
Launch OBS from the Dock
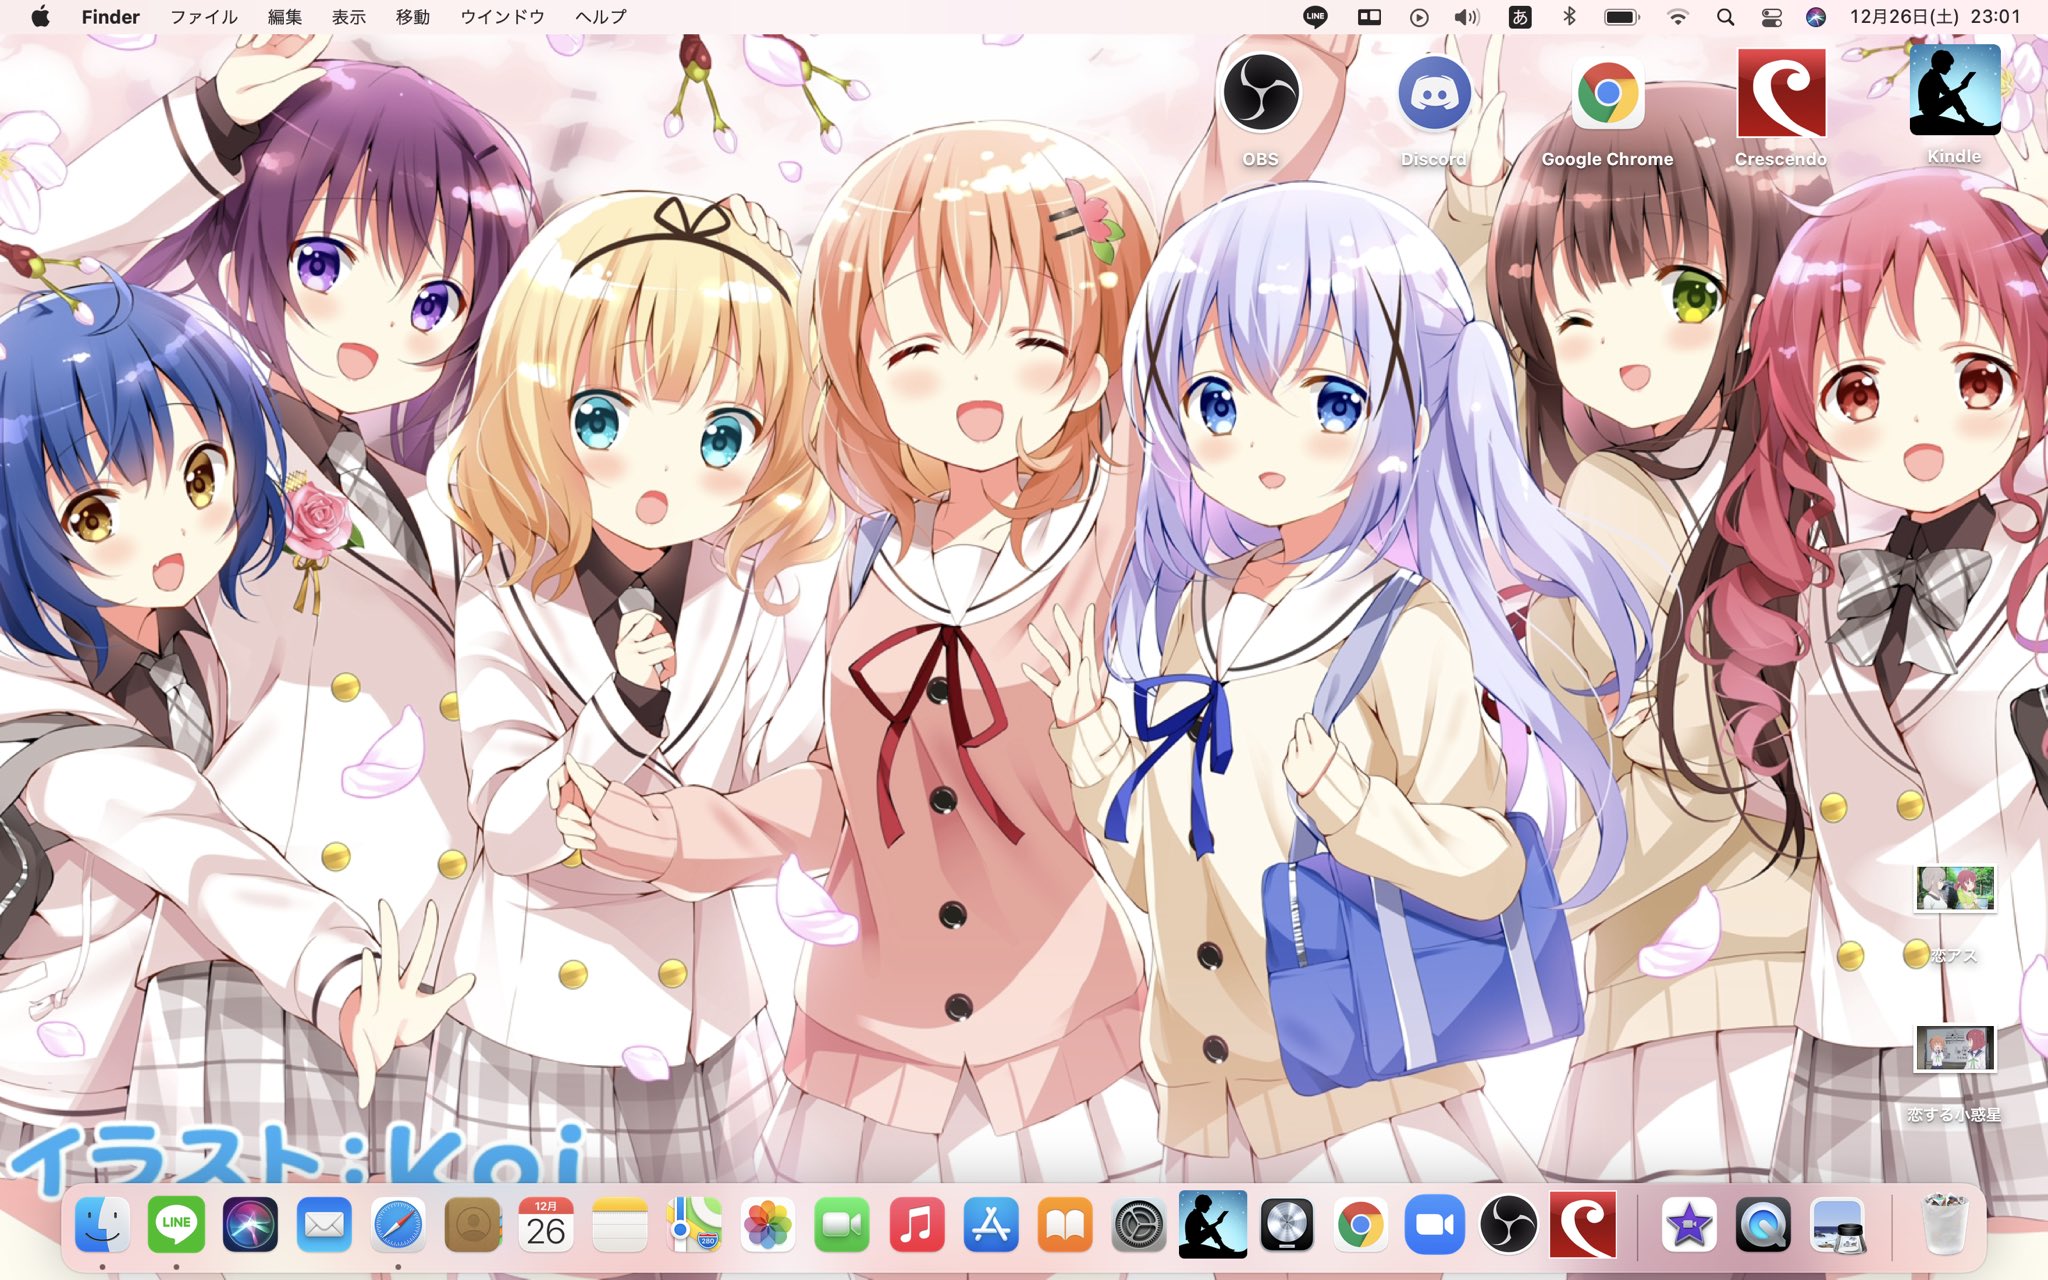[x=1508, y=1224]
